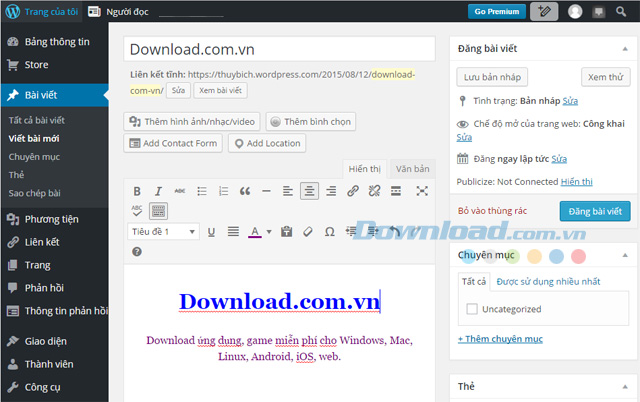Open the search magnifier in top bar

click(x=621, y=11)
